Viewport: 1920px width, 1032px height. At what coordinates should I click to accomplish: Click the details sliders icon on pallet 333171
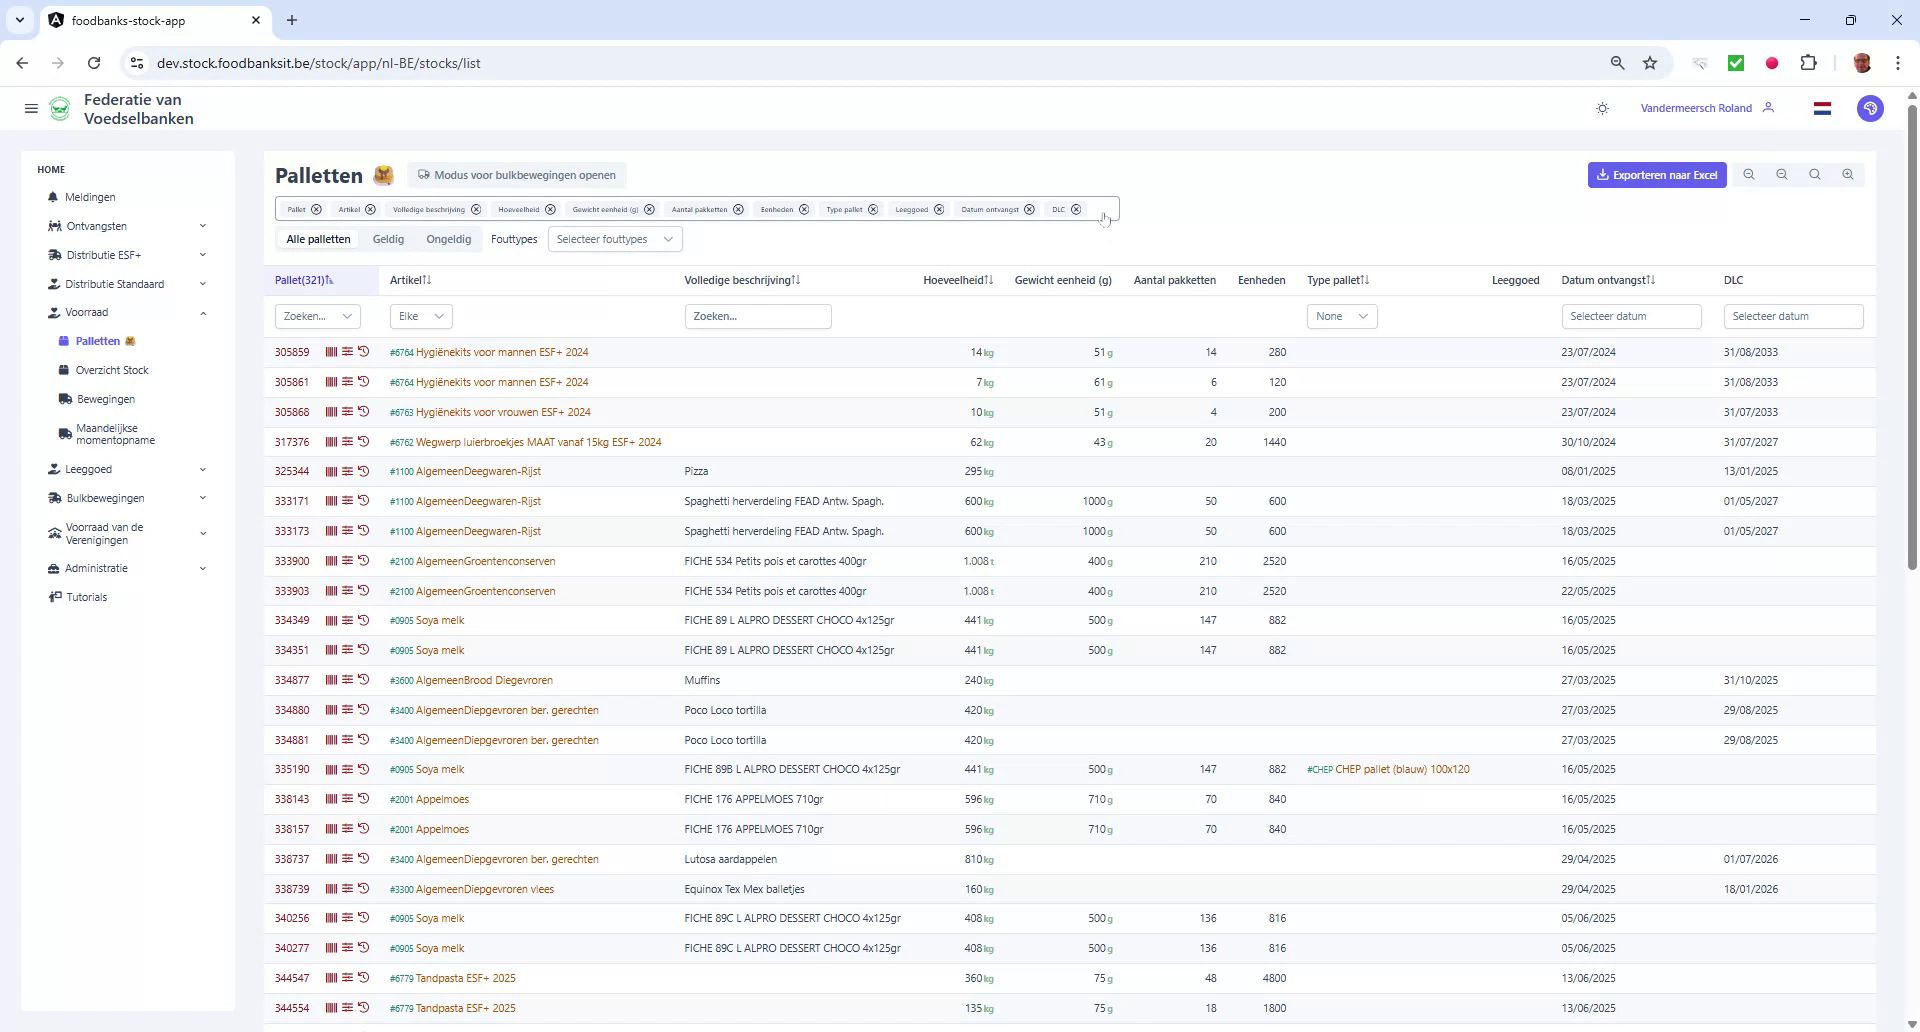click(347, 501)
